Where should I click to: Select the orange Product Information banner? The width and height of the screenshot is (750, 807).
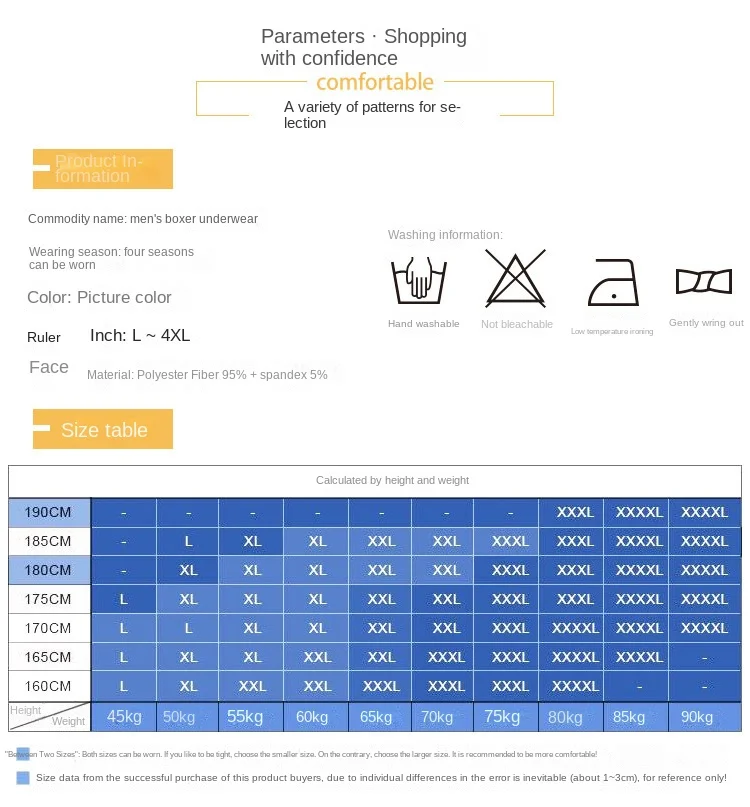(103, 169)
